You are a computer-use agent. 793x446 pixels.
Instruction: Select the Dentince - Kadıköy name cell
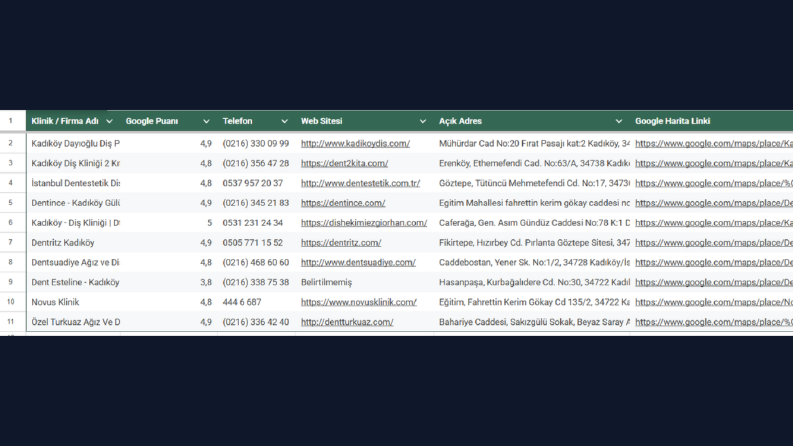[x=74, y=203]
